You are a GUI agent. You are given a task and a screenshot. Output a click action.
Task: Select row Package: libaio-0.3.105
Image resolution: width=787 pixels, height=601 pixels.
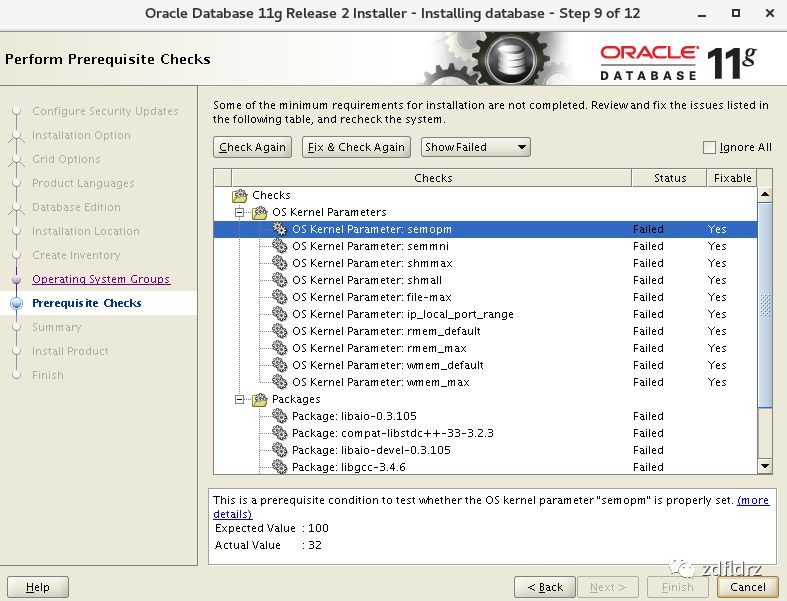tap(485, 416)
